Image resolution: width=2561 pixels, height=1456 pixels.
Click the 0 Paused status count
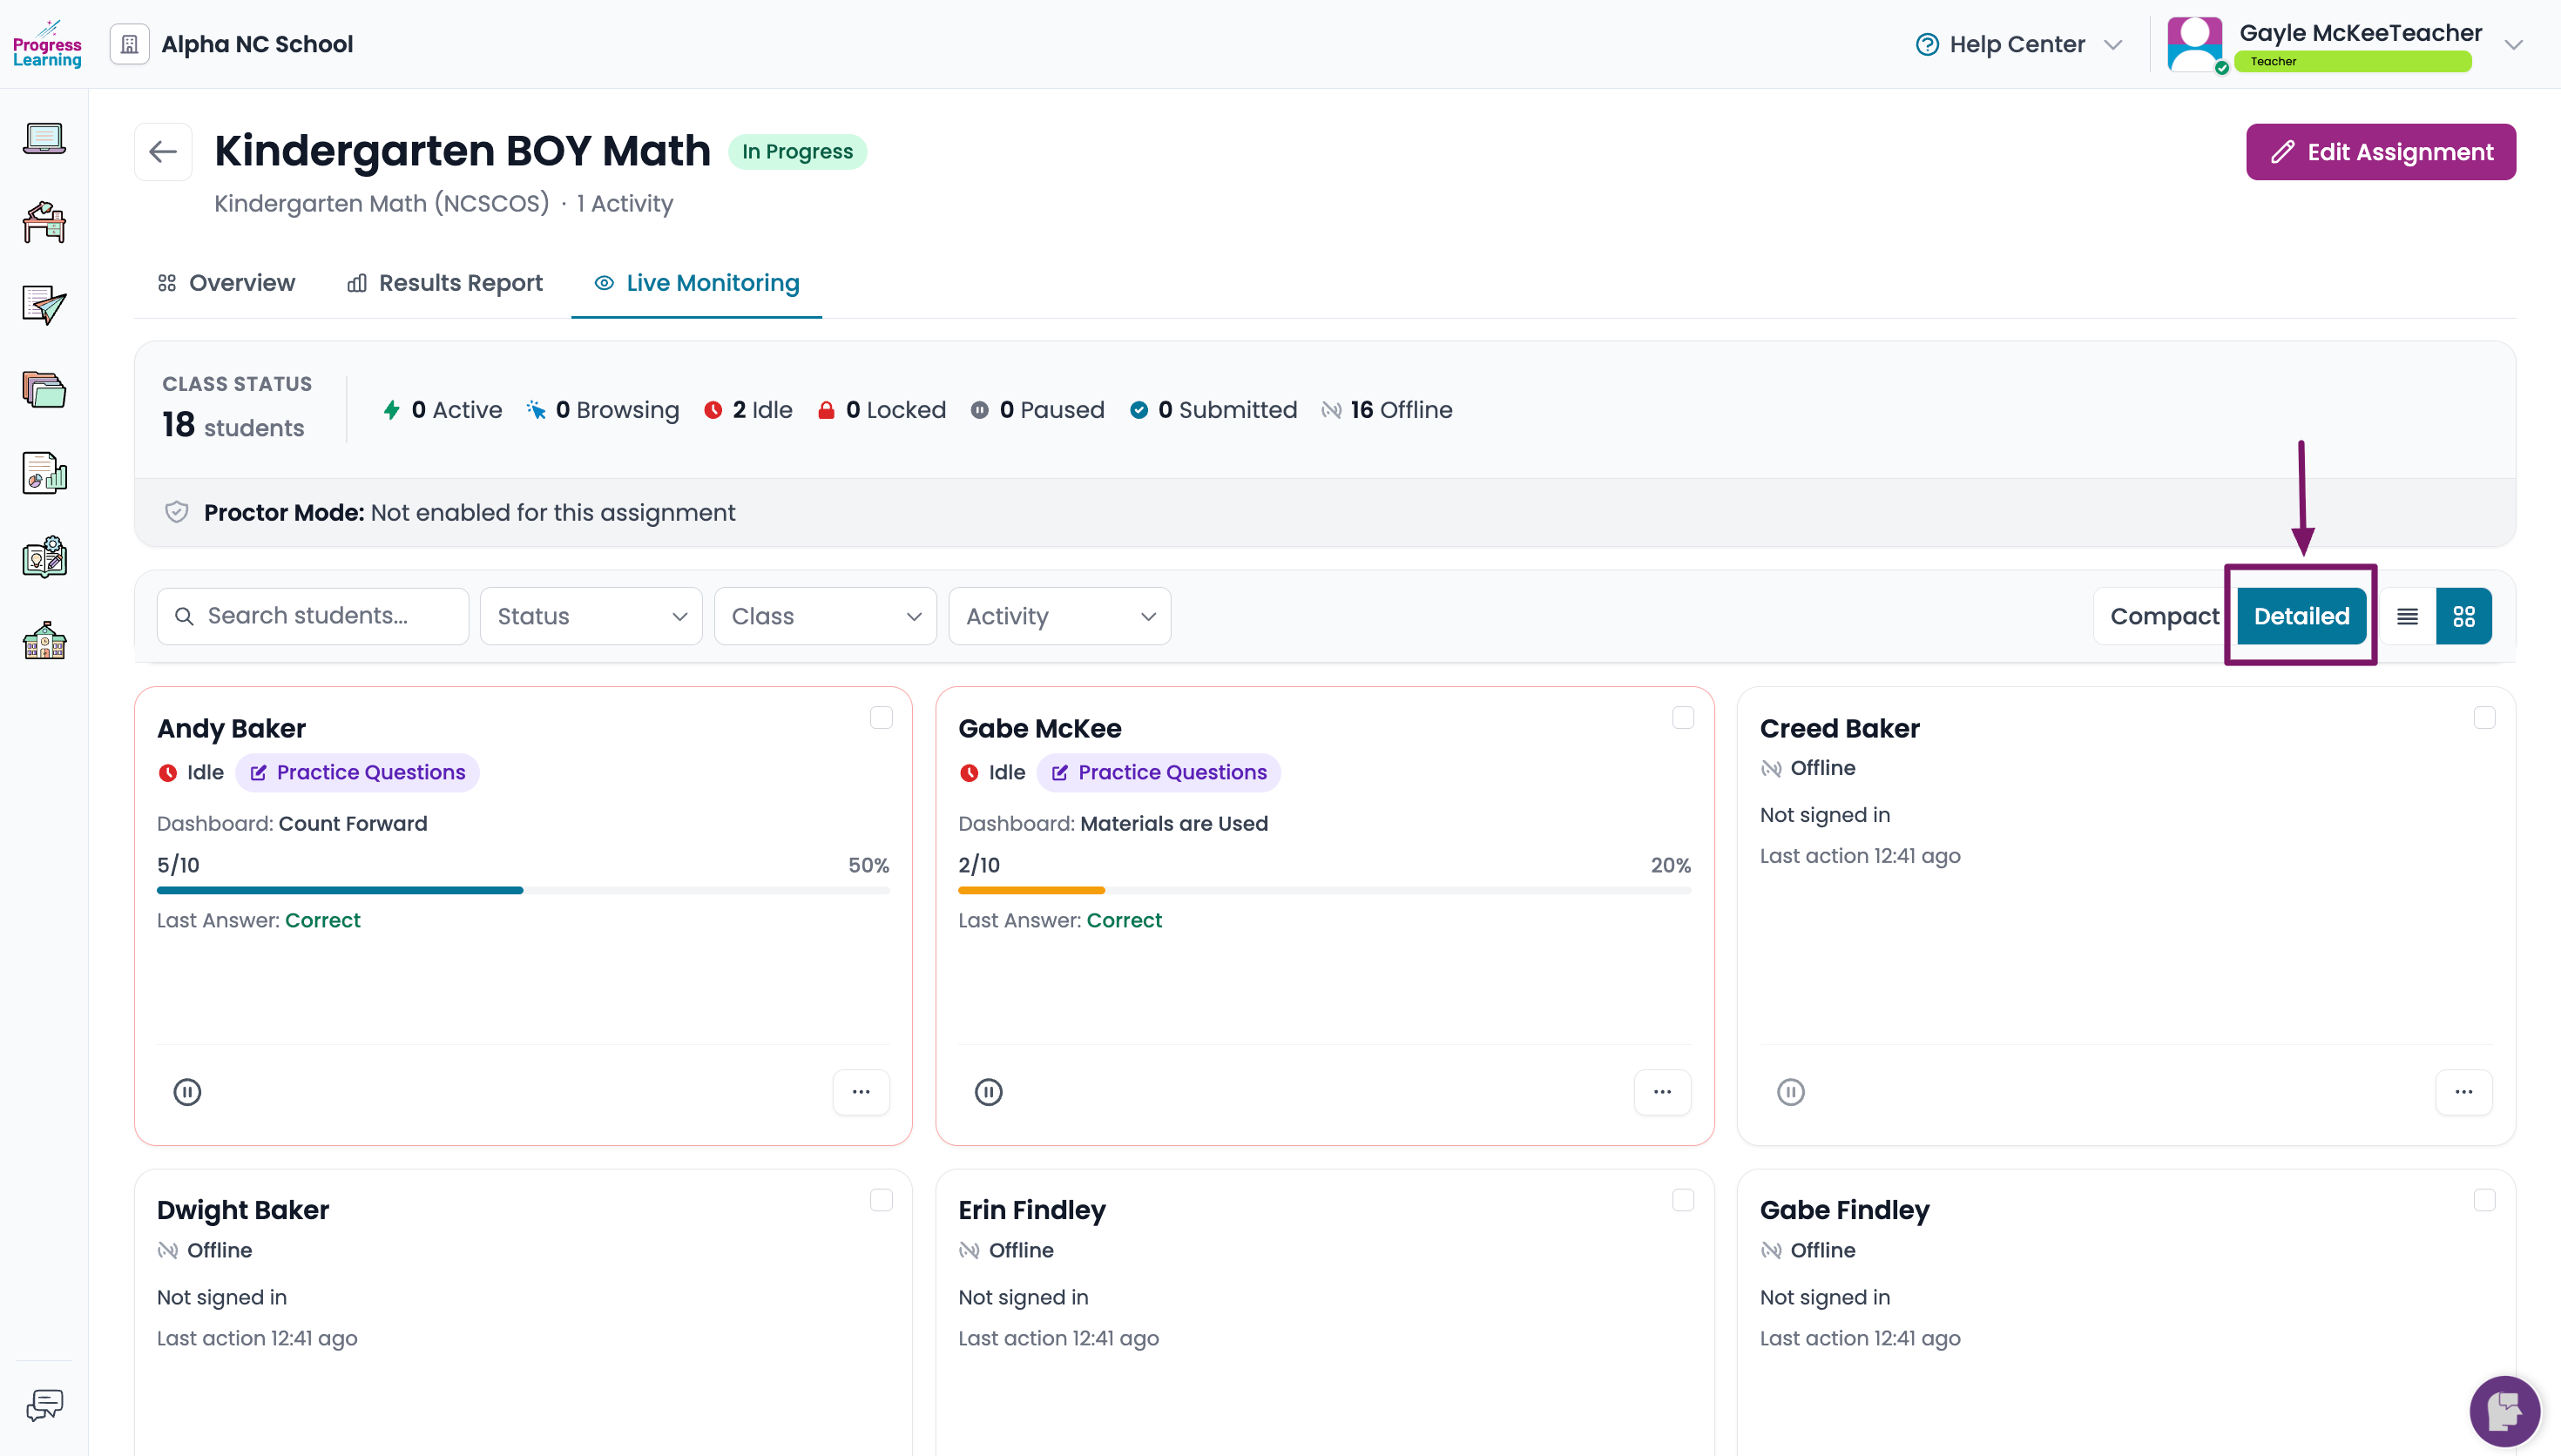(1038, 410)
